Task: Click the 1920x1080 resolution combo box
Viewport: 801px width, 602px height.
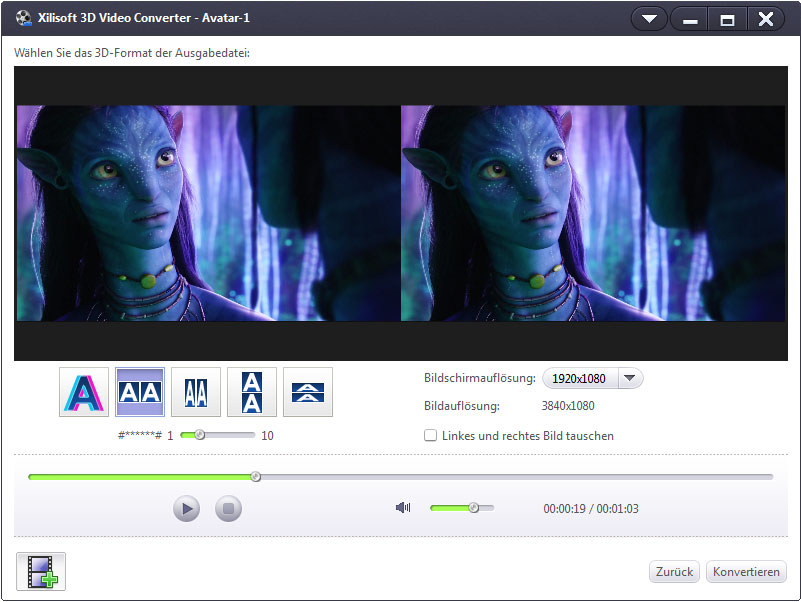Action: (593, 378)
